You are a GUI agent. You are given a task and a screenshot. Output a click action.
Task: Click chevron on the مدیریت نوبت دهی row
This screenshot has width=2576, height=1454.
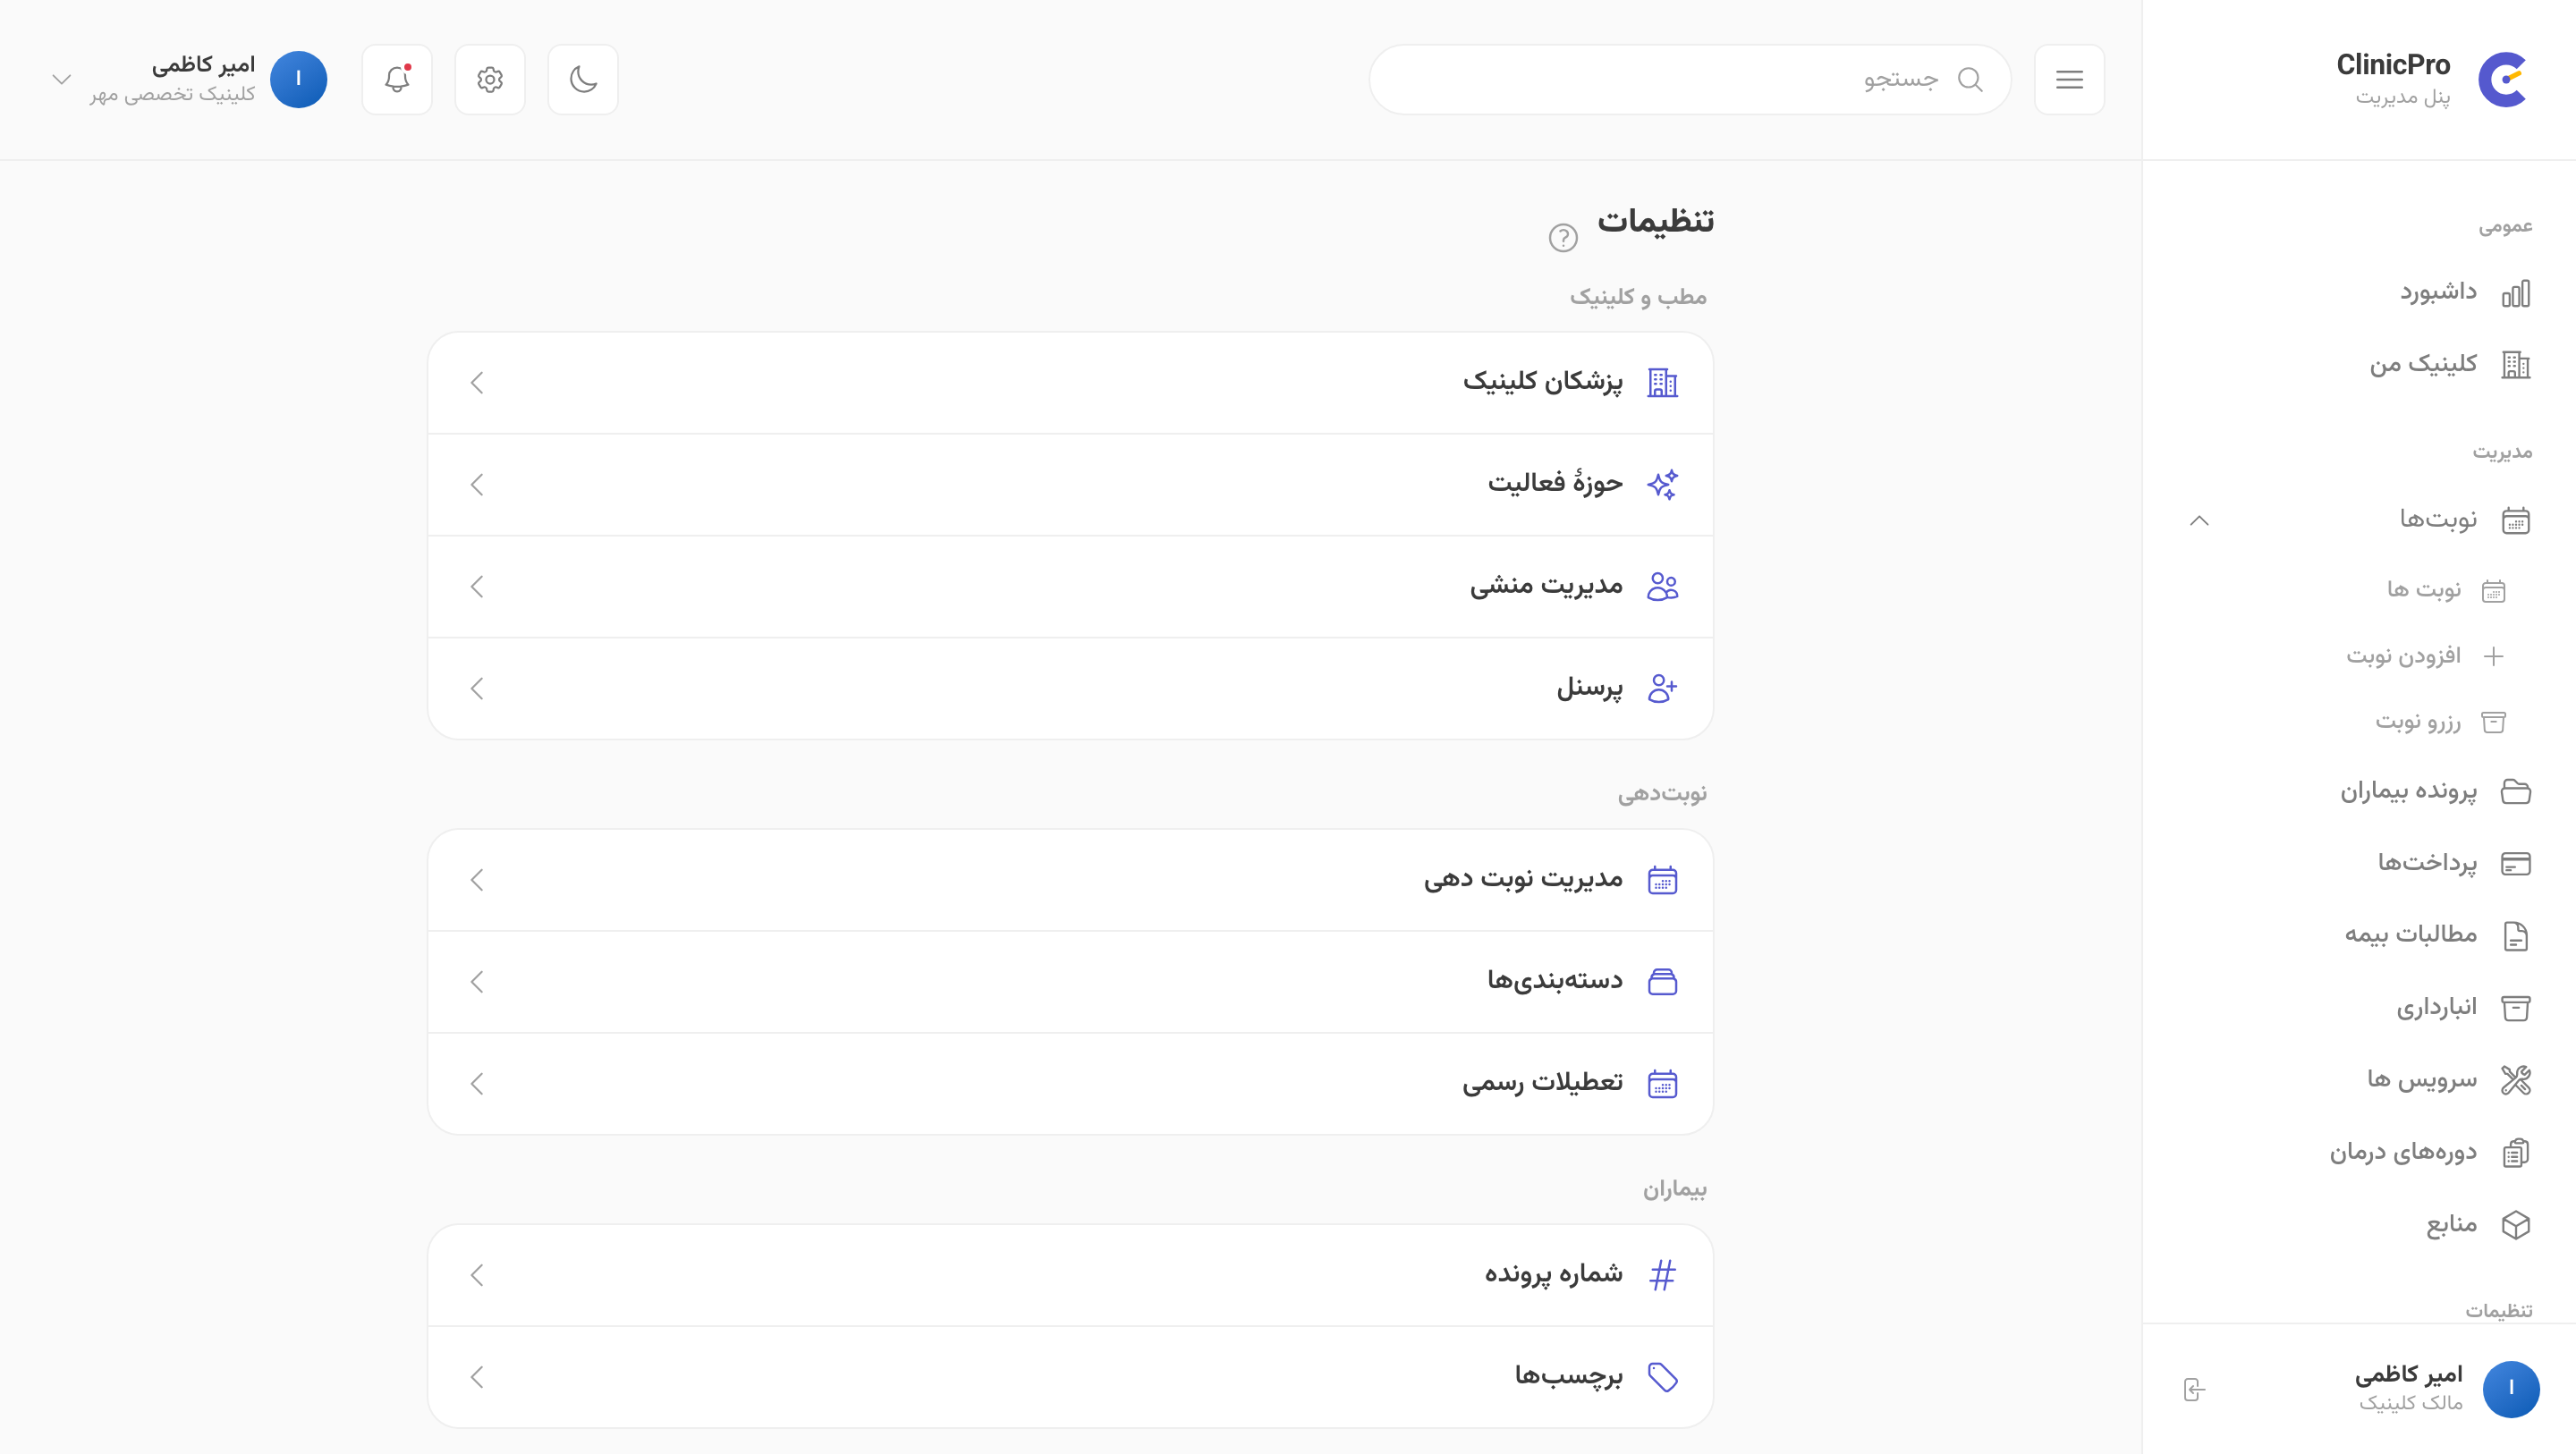coord(477,880)
